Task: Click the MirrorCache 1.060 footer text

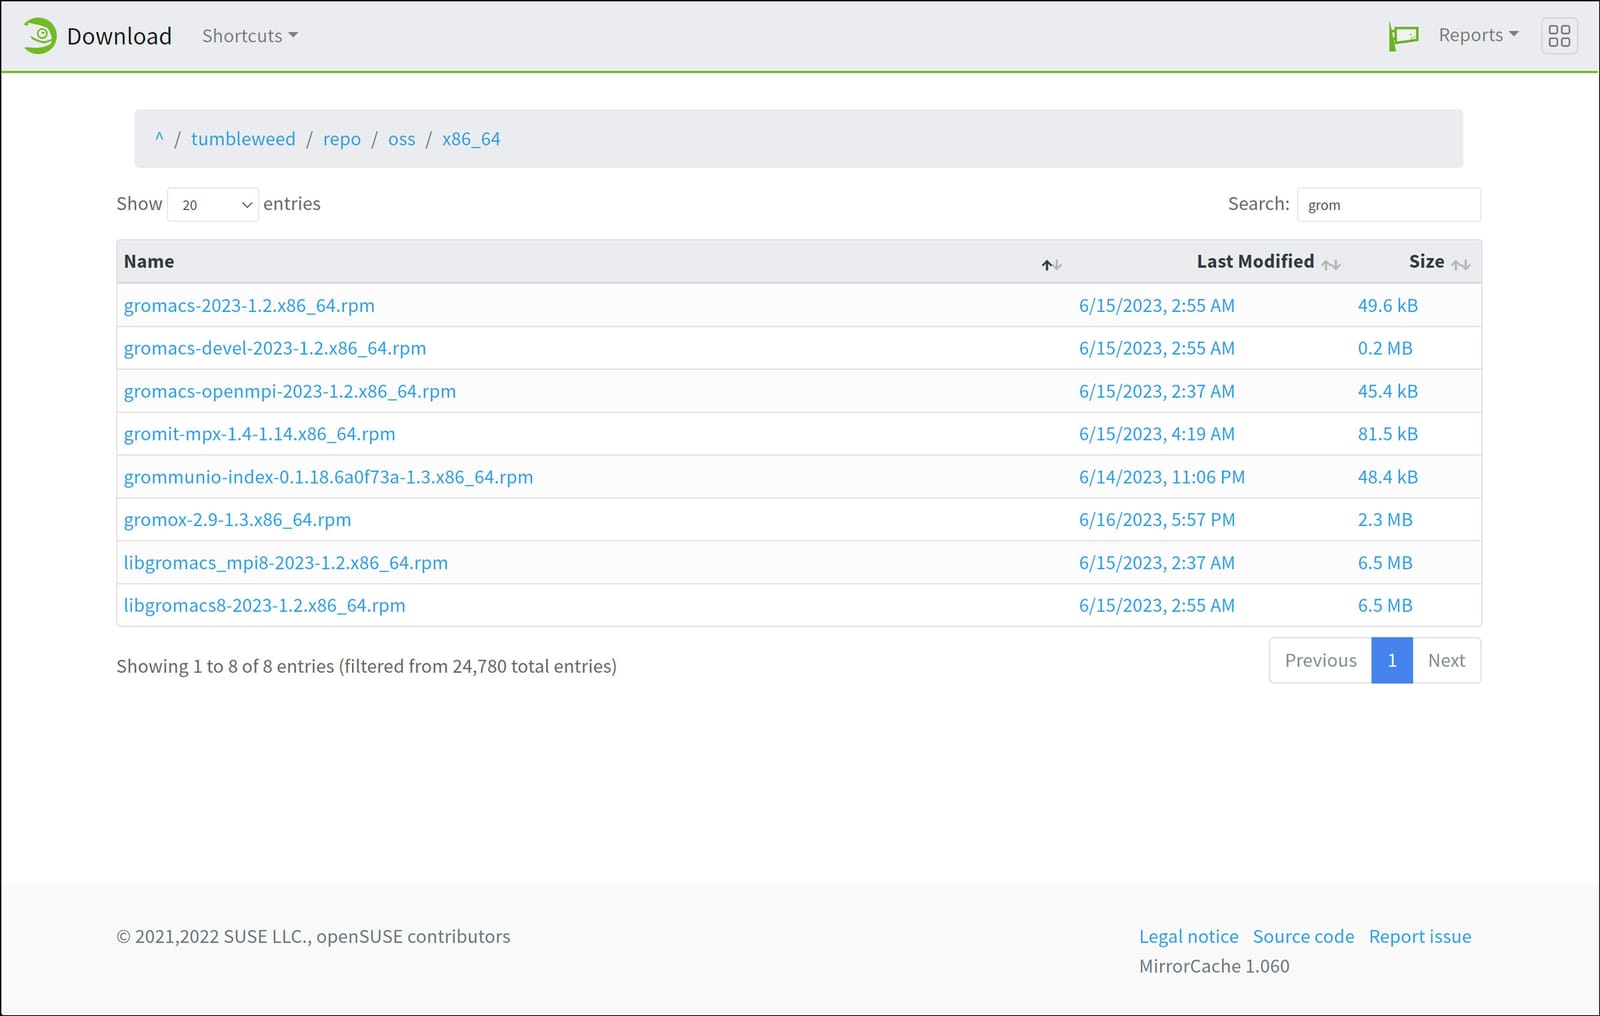Action: click(1214, 966)
